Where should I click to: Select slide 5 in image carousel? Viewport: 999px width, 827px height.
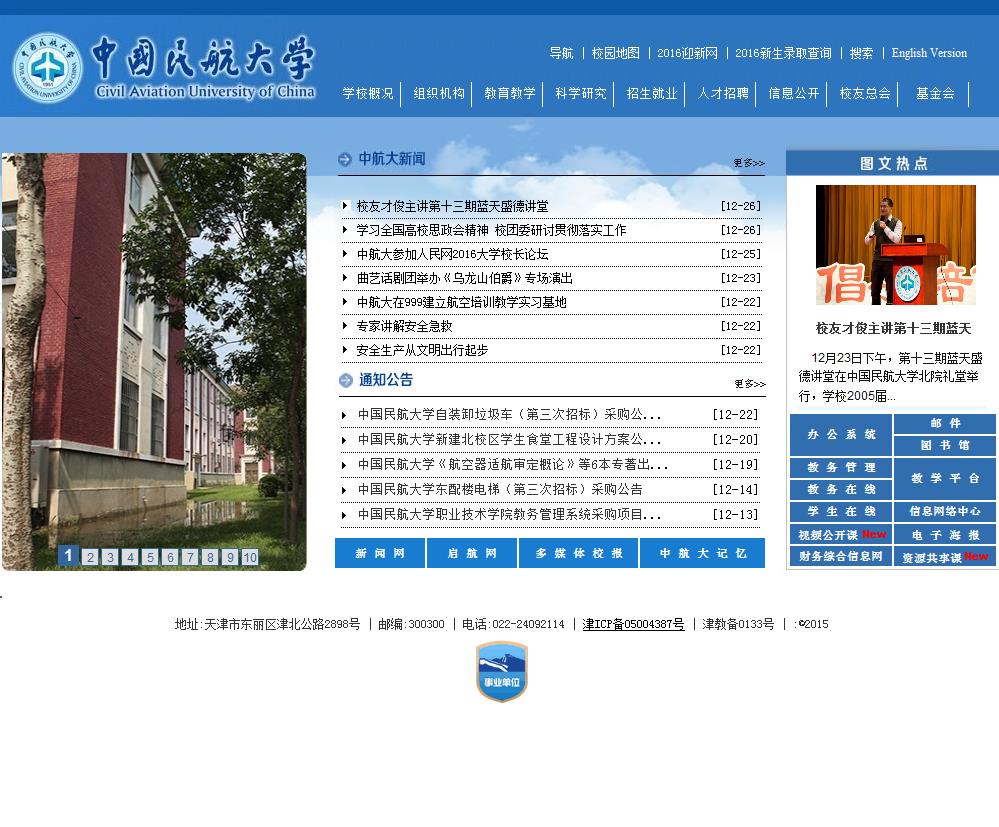(x=150, y=557)
